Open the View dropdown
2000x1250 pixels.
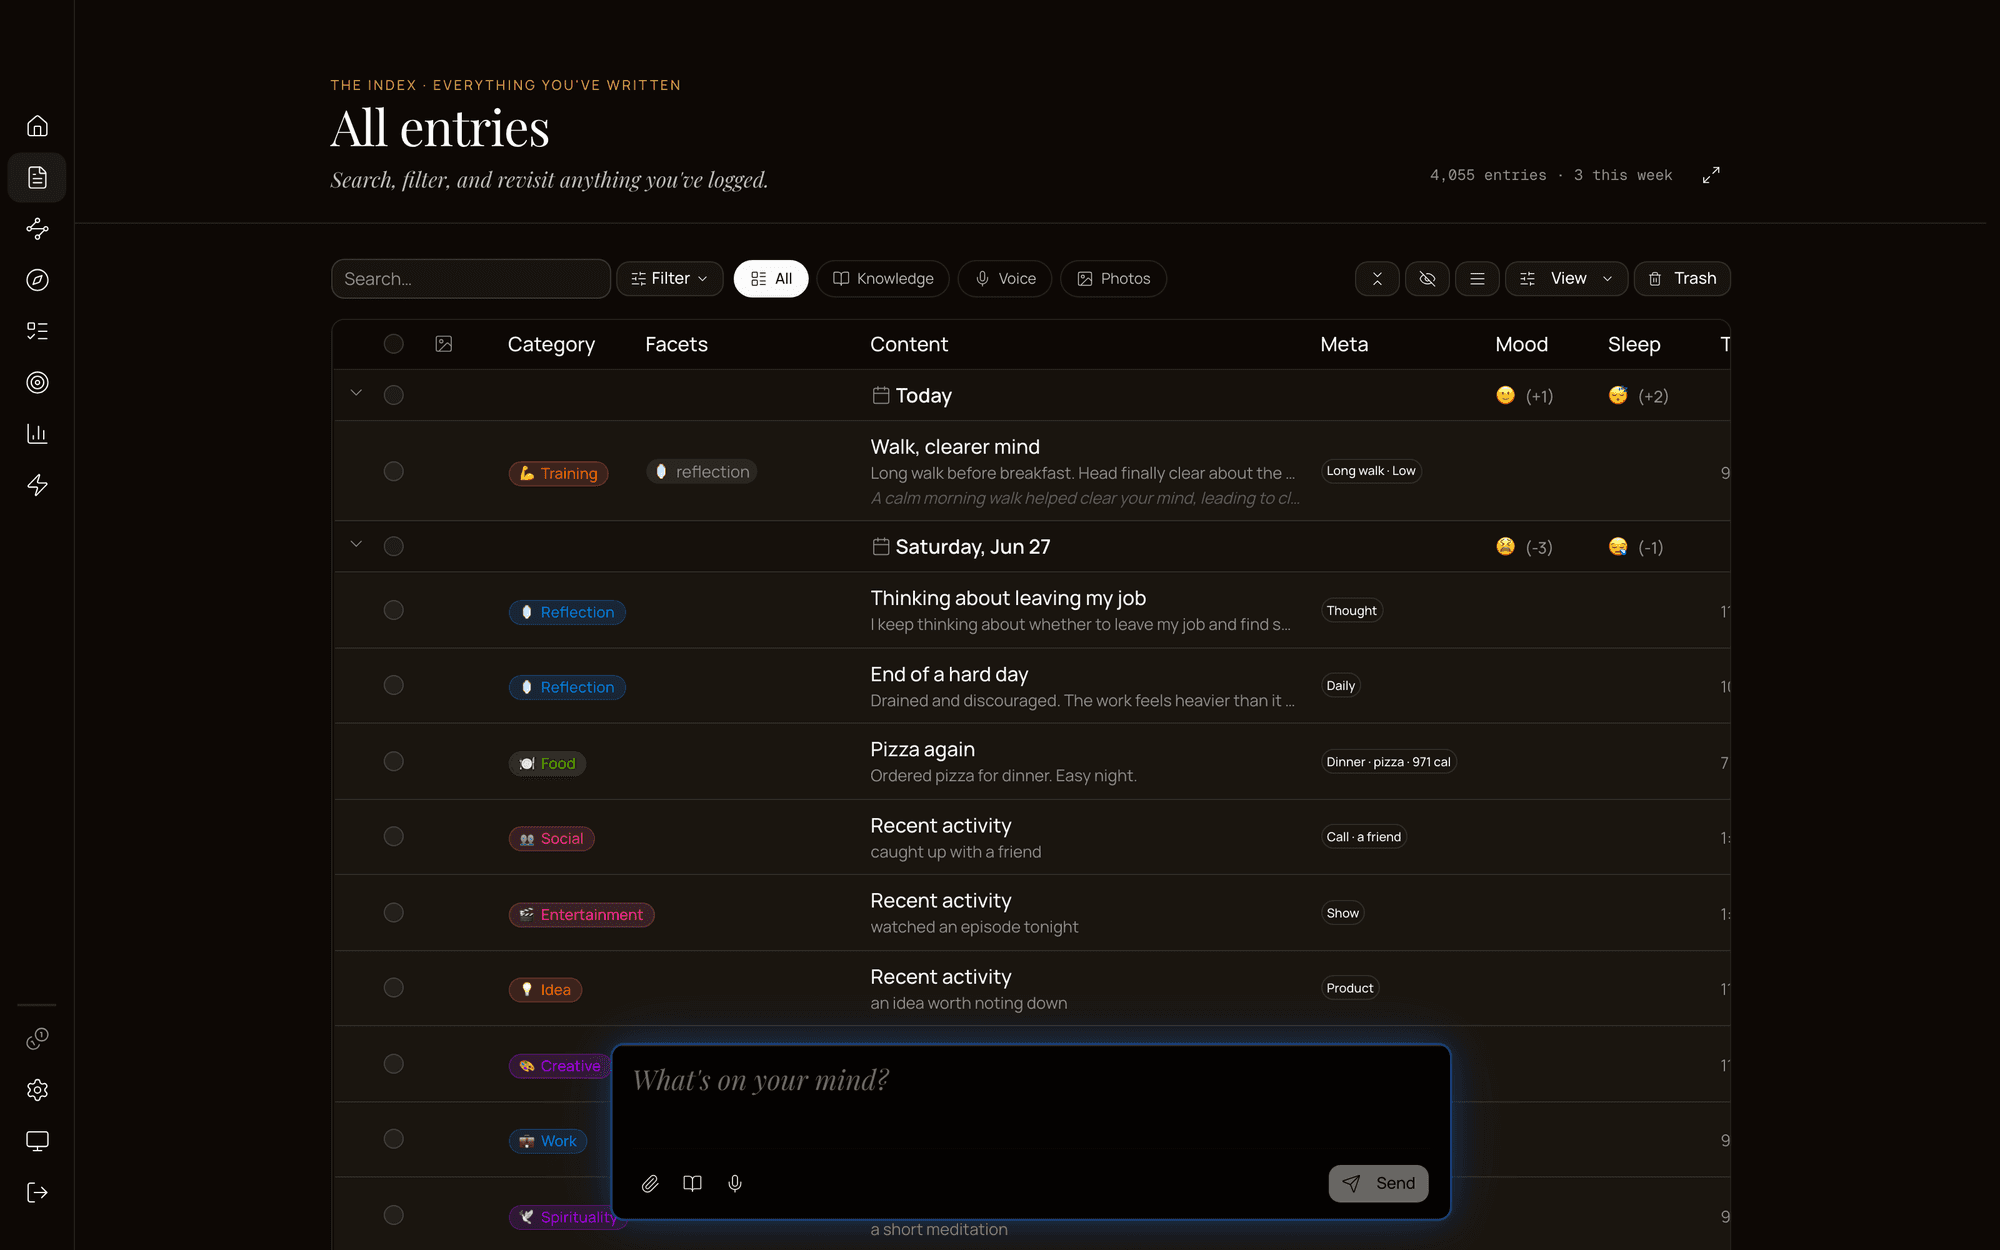[1566, 279]
